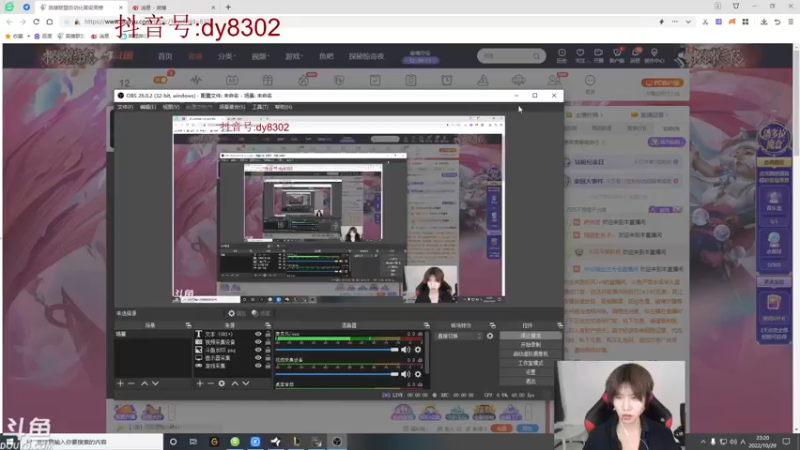
Task: Click alarm clock icon in Douyu toolbar
Action: coord(446,80)
